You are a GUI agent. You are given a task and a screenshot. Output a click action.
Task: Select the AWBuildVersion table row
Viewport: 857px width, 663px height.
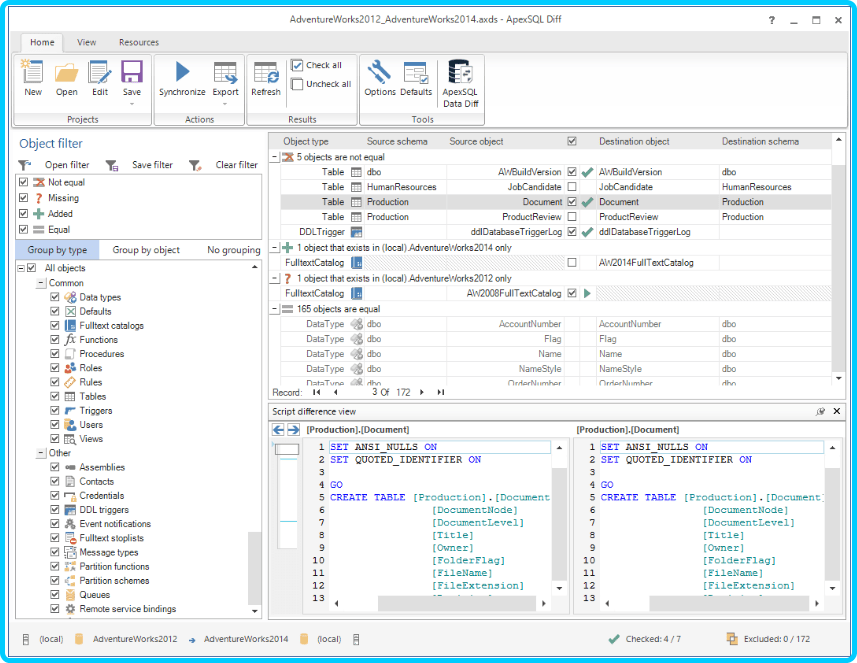[x=556, y=172]
